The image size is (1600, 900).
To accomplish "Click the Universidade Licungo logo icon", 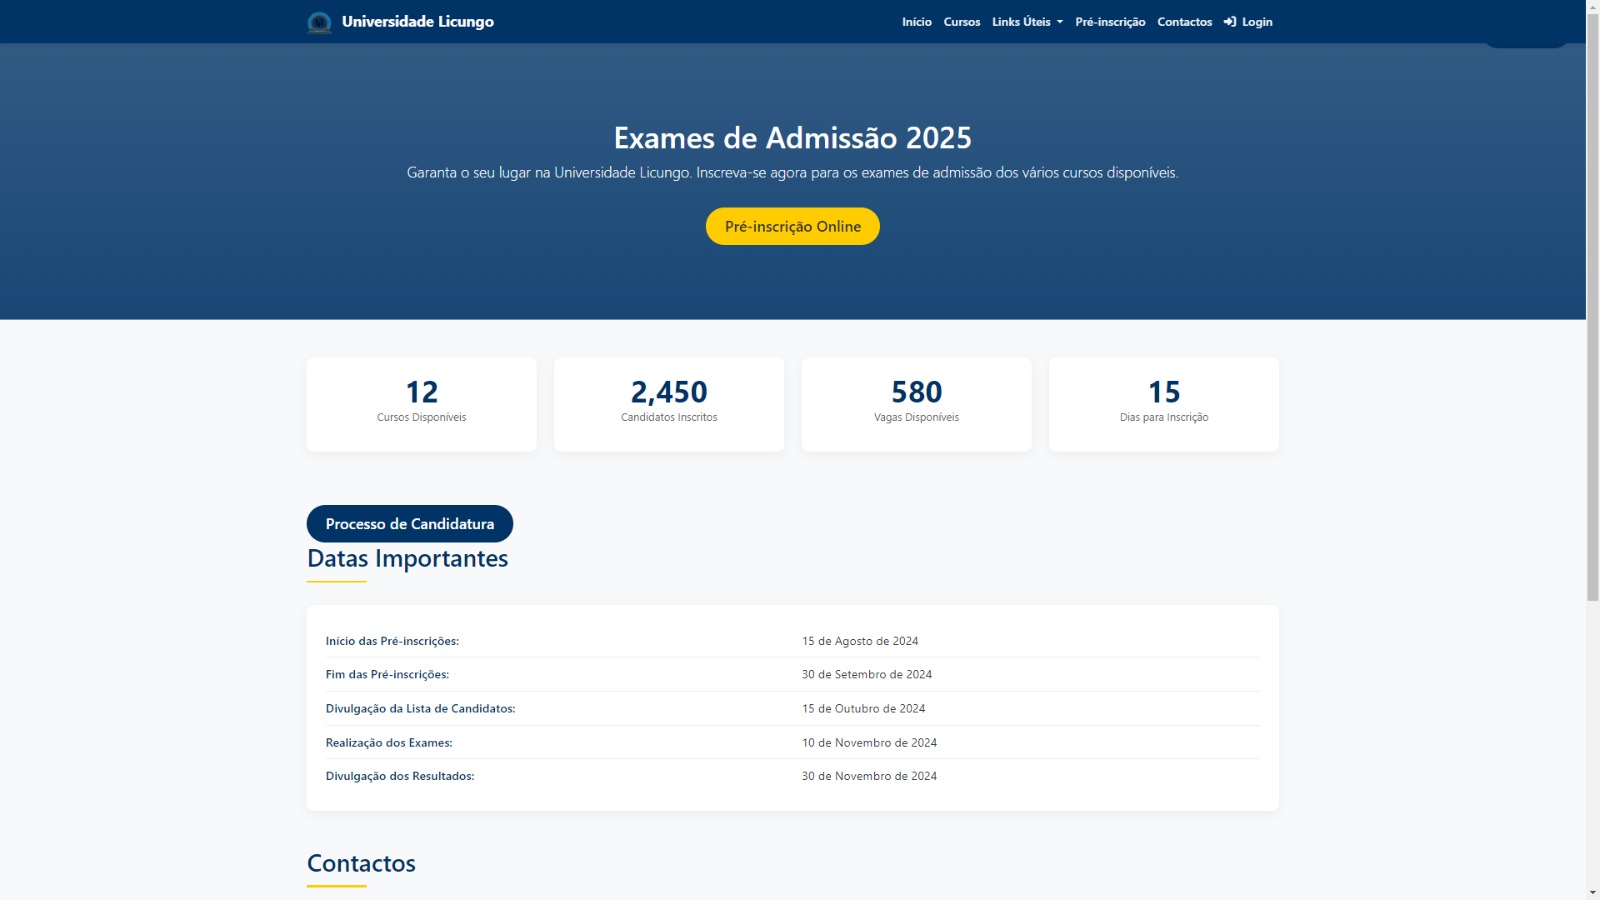I will 319,21.
